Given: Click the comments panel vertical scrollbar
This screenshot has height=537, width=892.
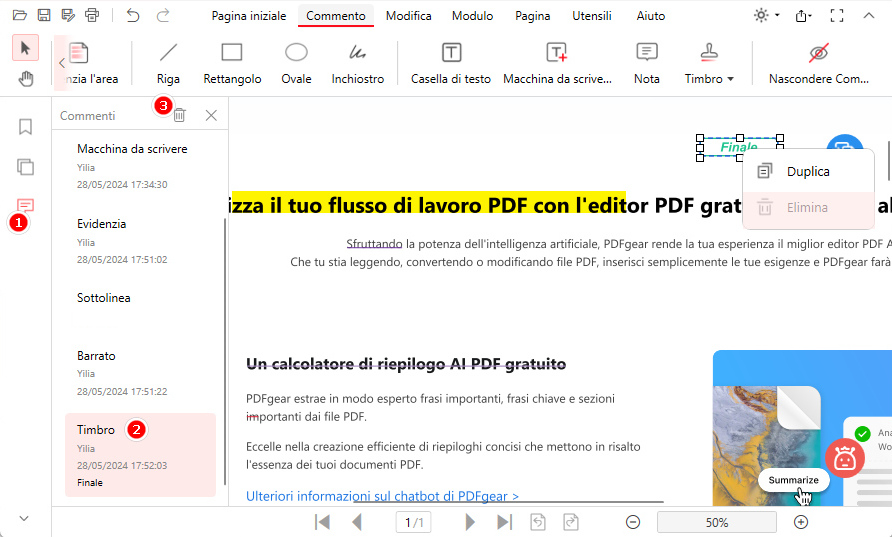Looking at the screenshot, I should point(225,351).
